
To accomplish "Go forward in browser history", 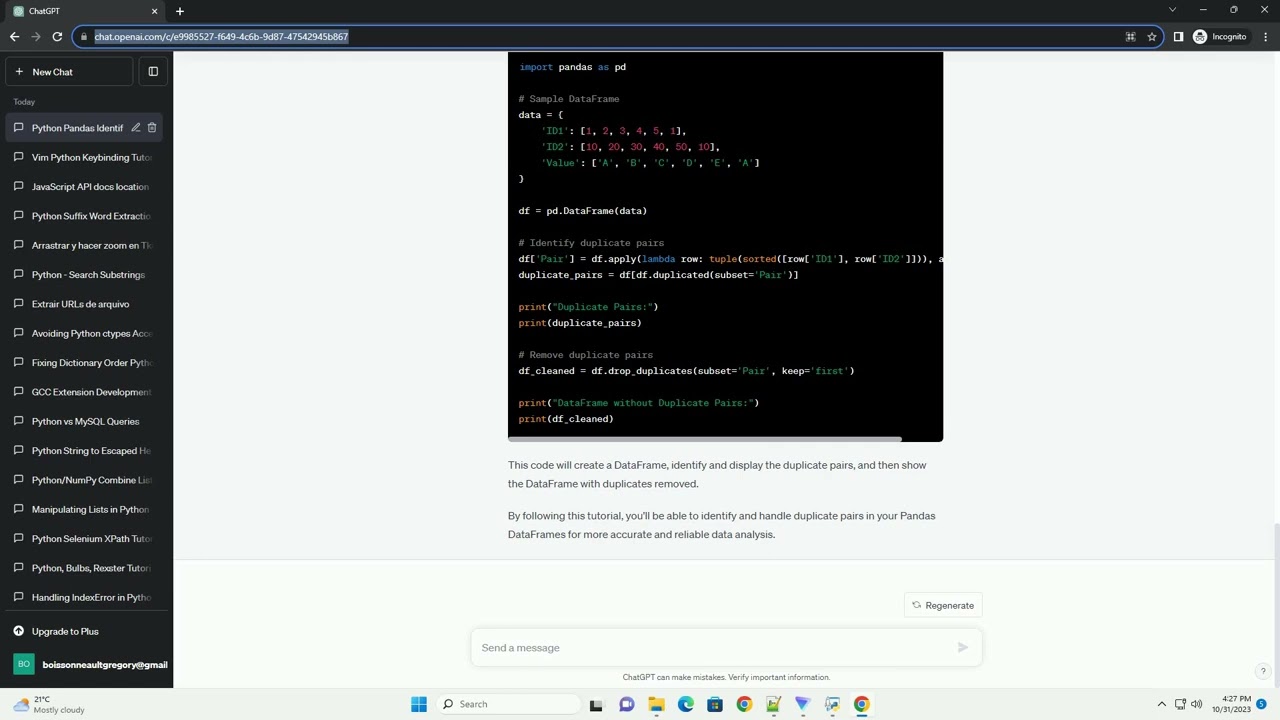I will [x=36, y=37].
